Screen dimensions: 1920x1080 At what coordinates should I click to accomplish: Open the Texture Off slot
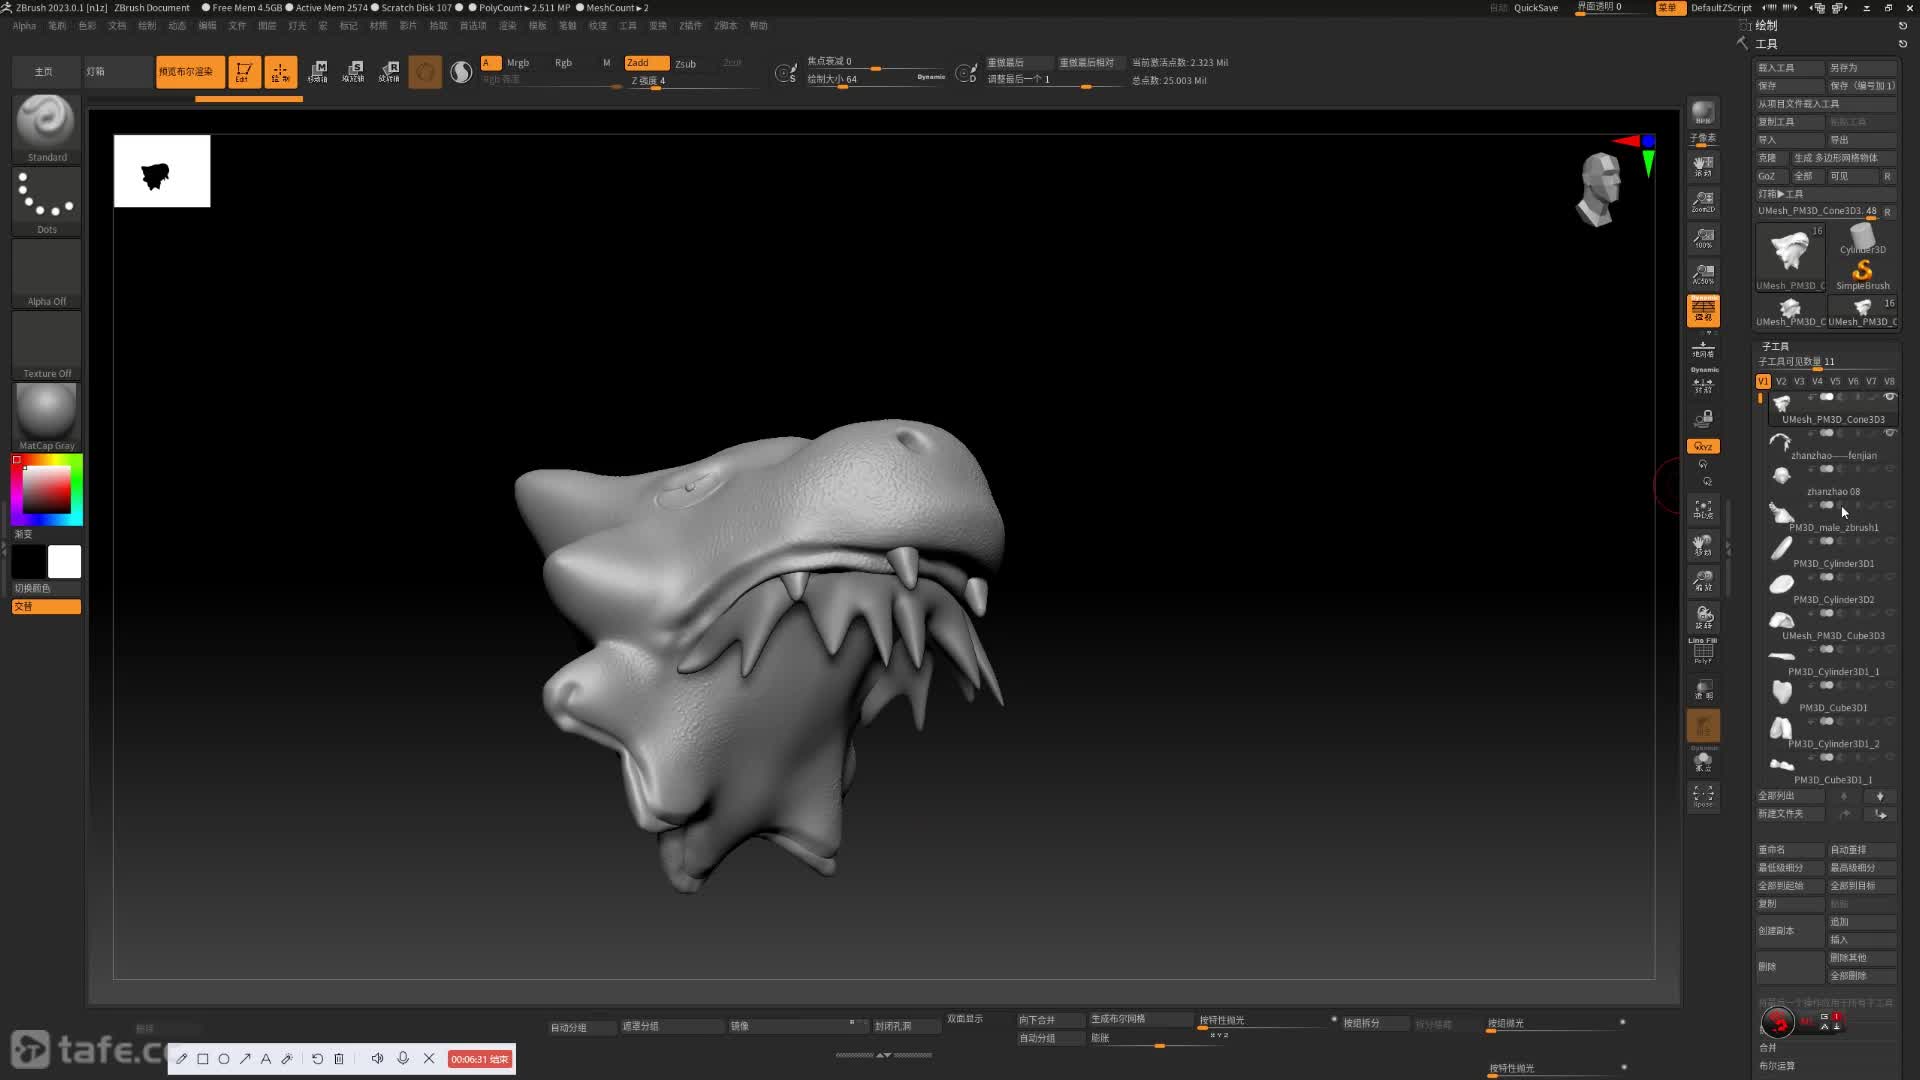click(x=47, y=345)
